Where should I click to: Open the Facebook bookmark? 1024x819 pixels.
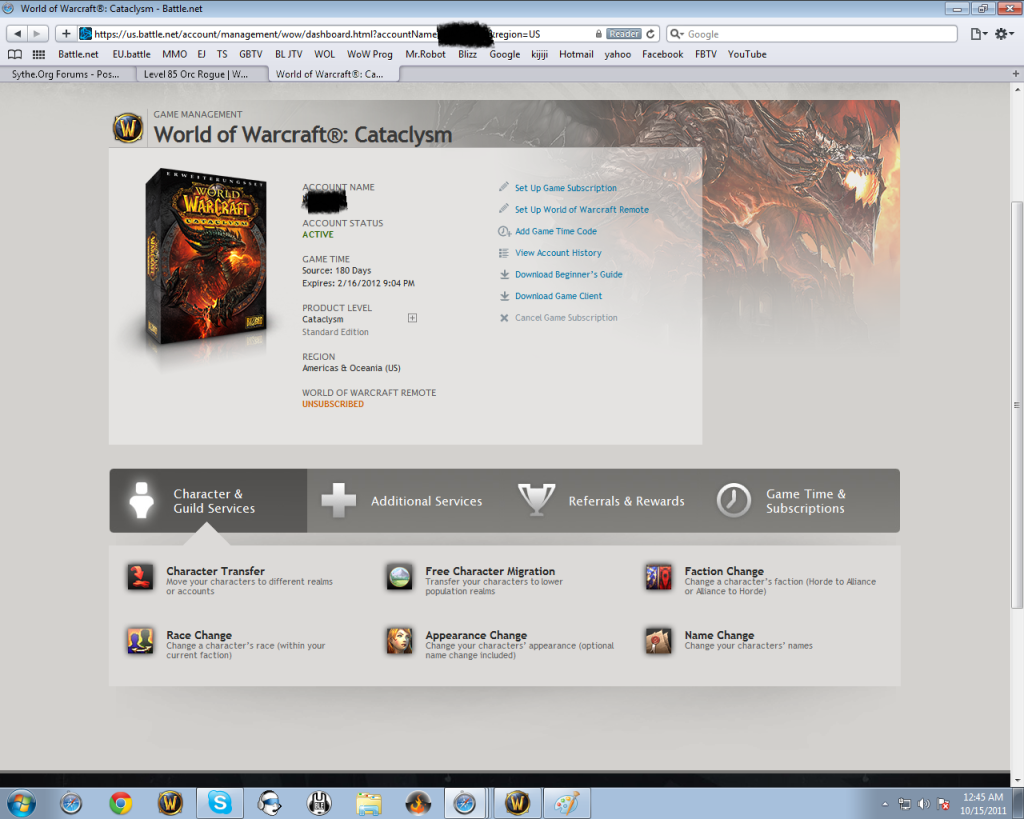coord(662,54)
